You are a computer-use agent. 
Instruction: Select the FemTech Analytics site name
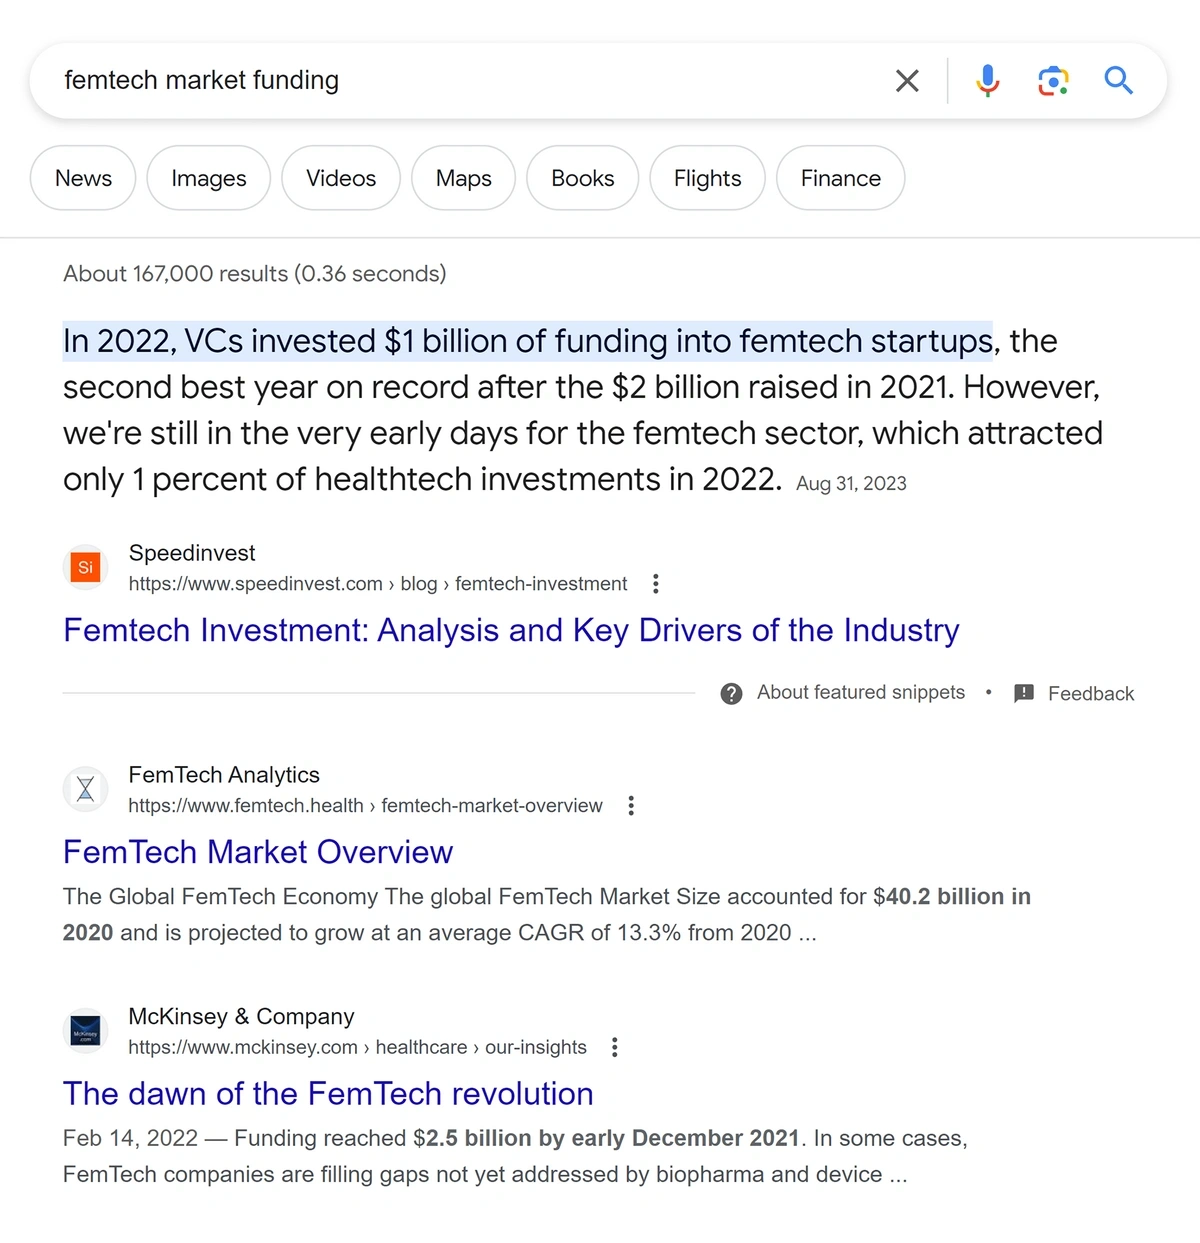(x=224, y=775)
